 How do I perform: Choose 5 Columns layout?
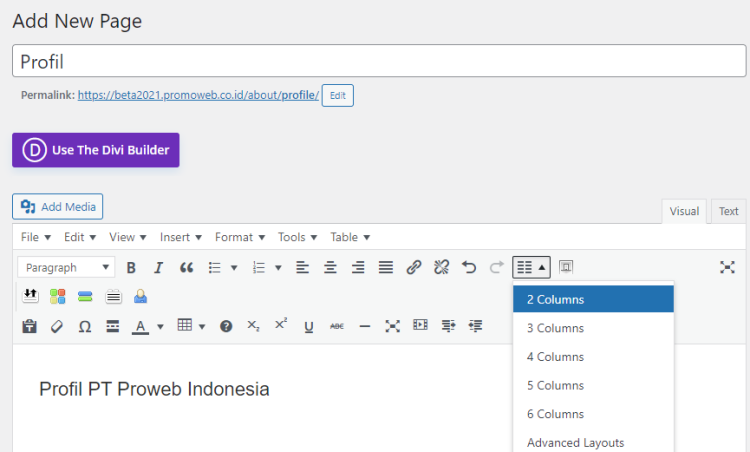(x=593, y=386)
